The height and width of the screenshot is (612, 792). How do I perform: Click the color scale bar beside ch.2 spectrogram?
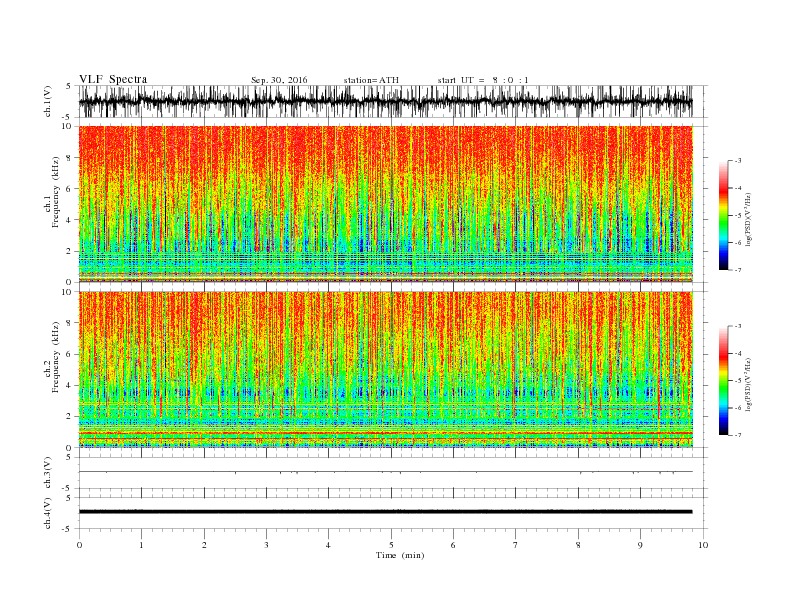pos(723,381)
